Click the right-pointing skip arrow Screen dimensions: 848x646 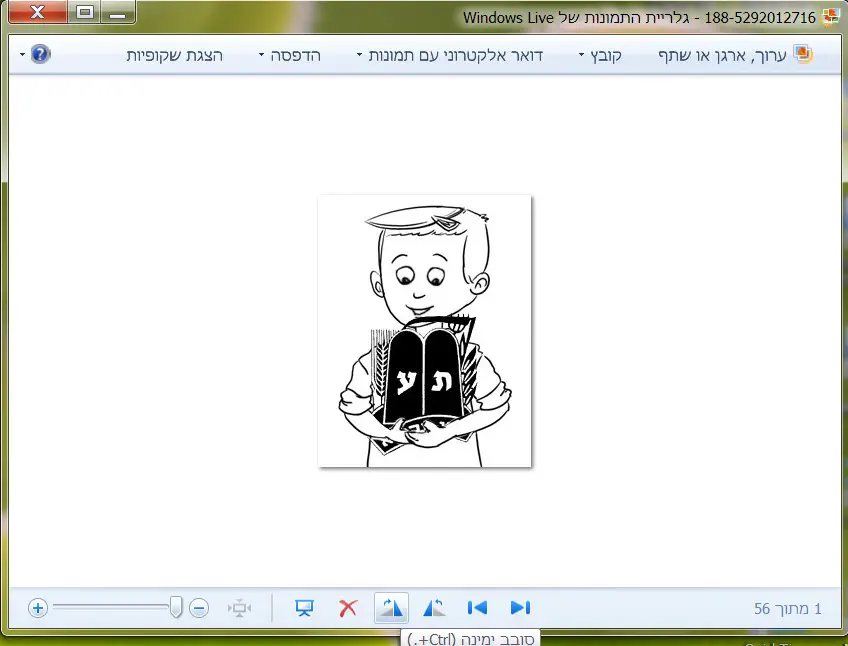click(x=520, y=607)
